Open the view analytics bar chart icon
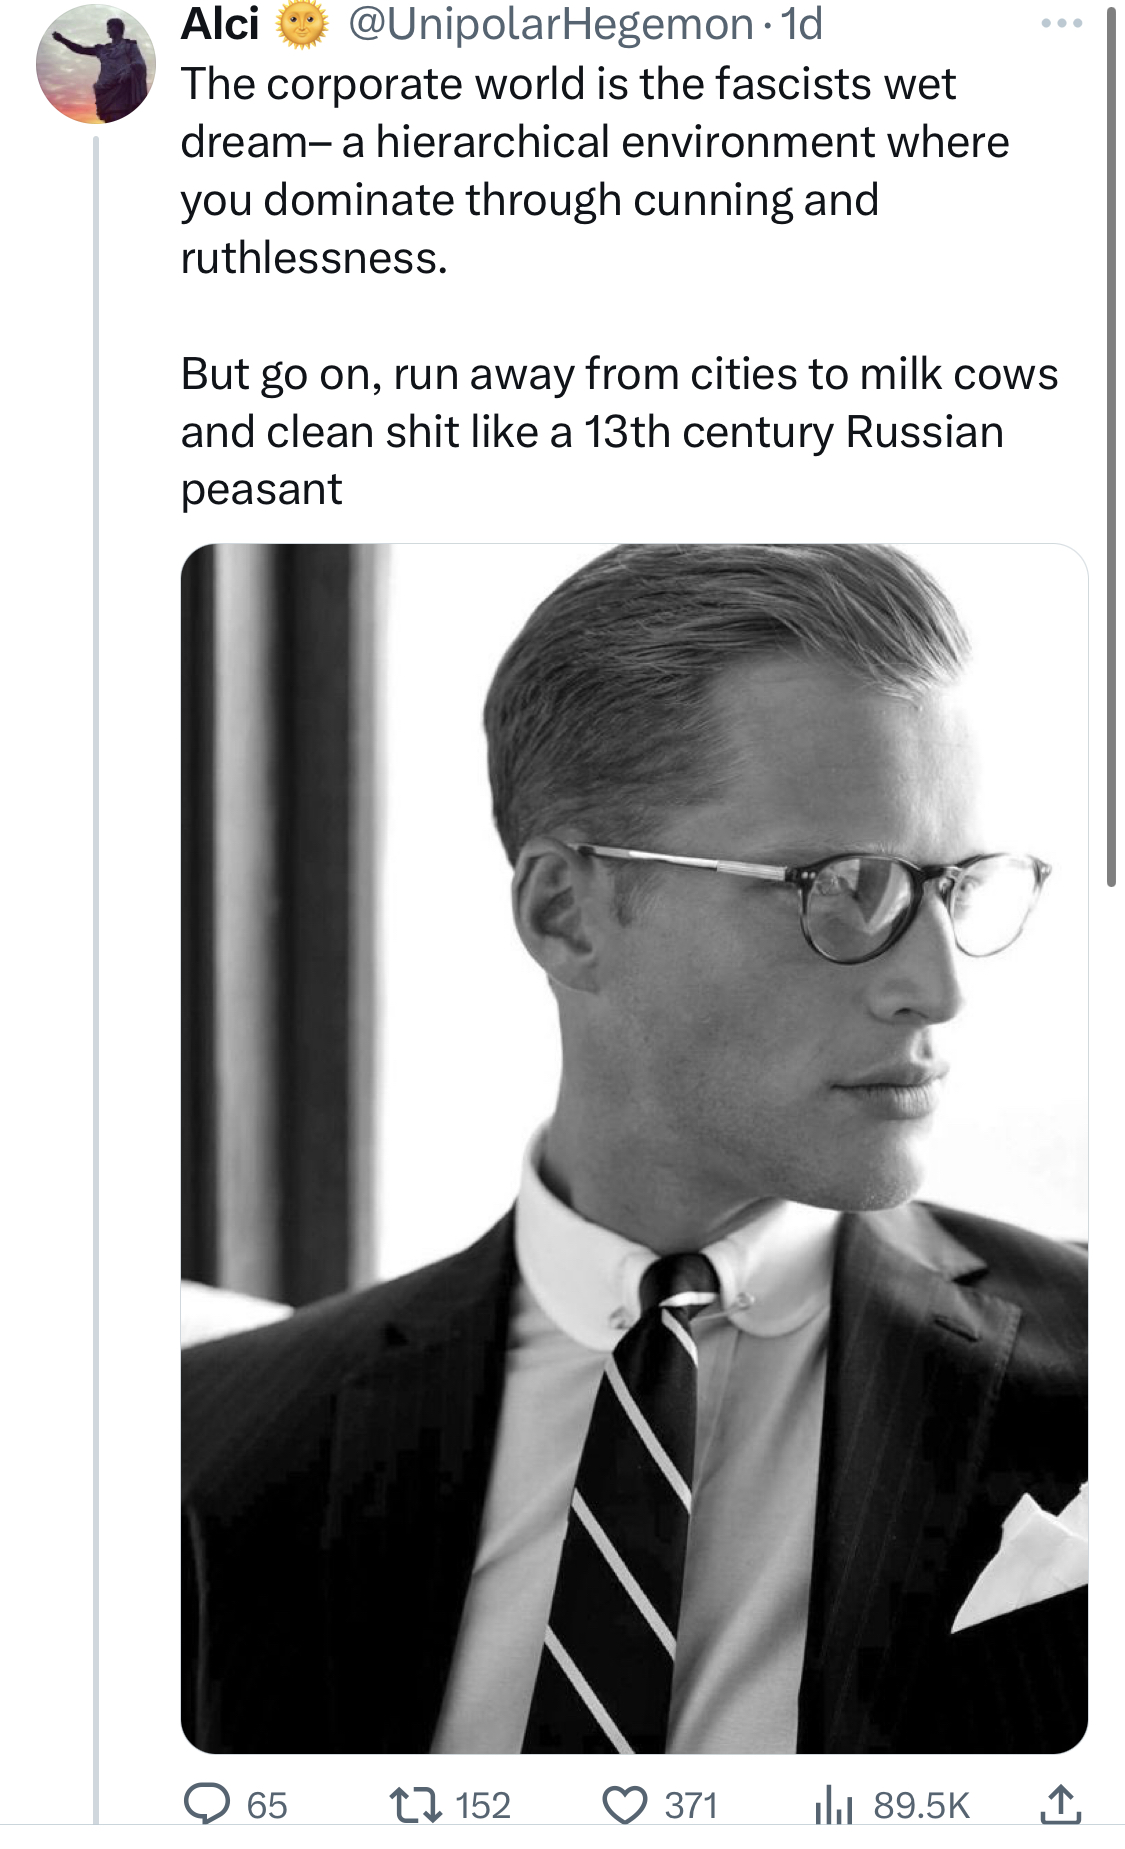Viewport: 1125px width, 1849px height. coord(833,1804)
